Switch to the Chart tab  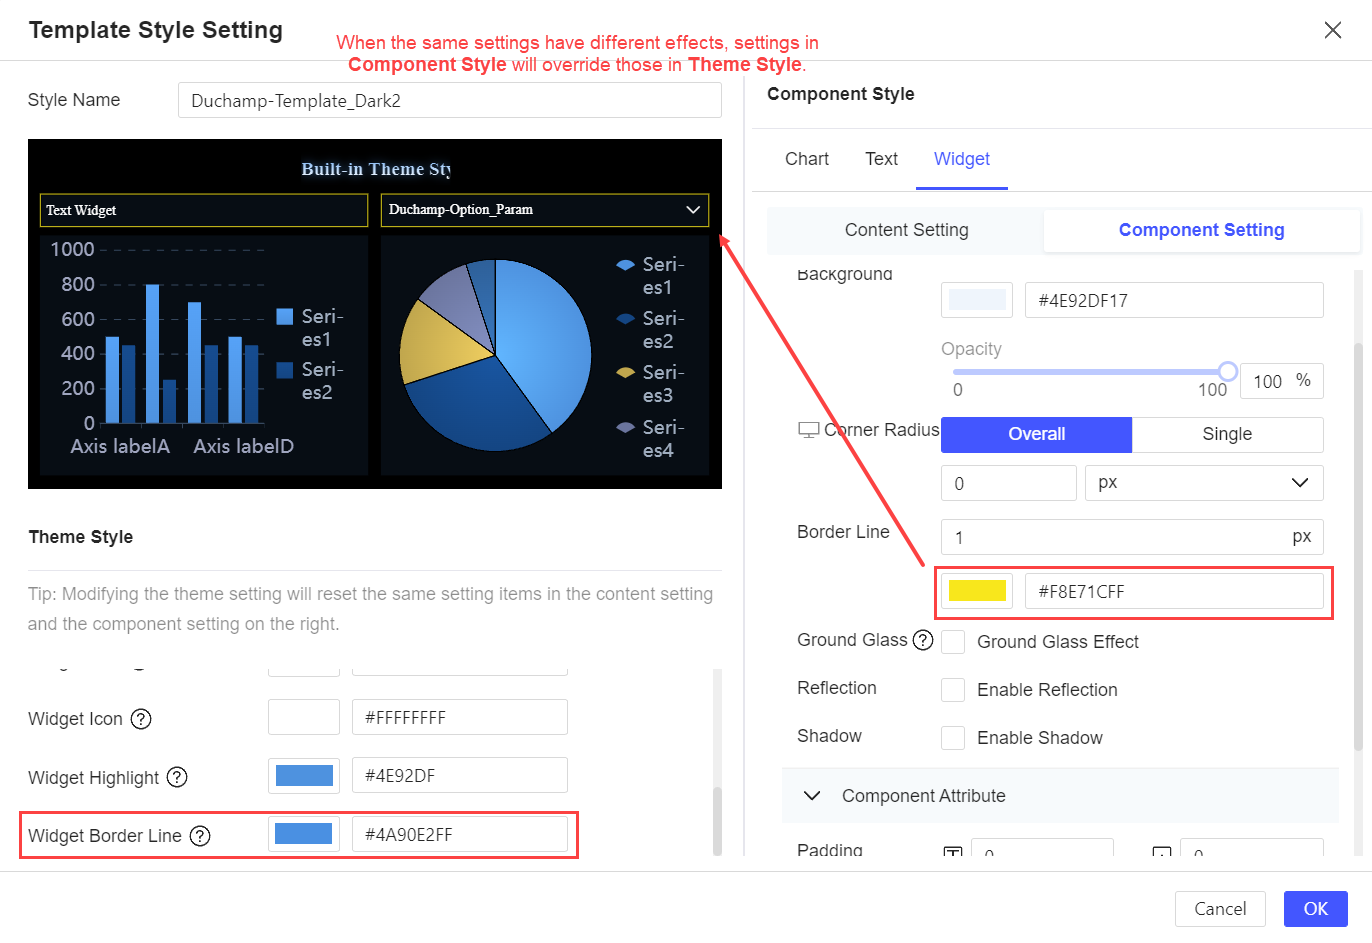pos(807,159)
